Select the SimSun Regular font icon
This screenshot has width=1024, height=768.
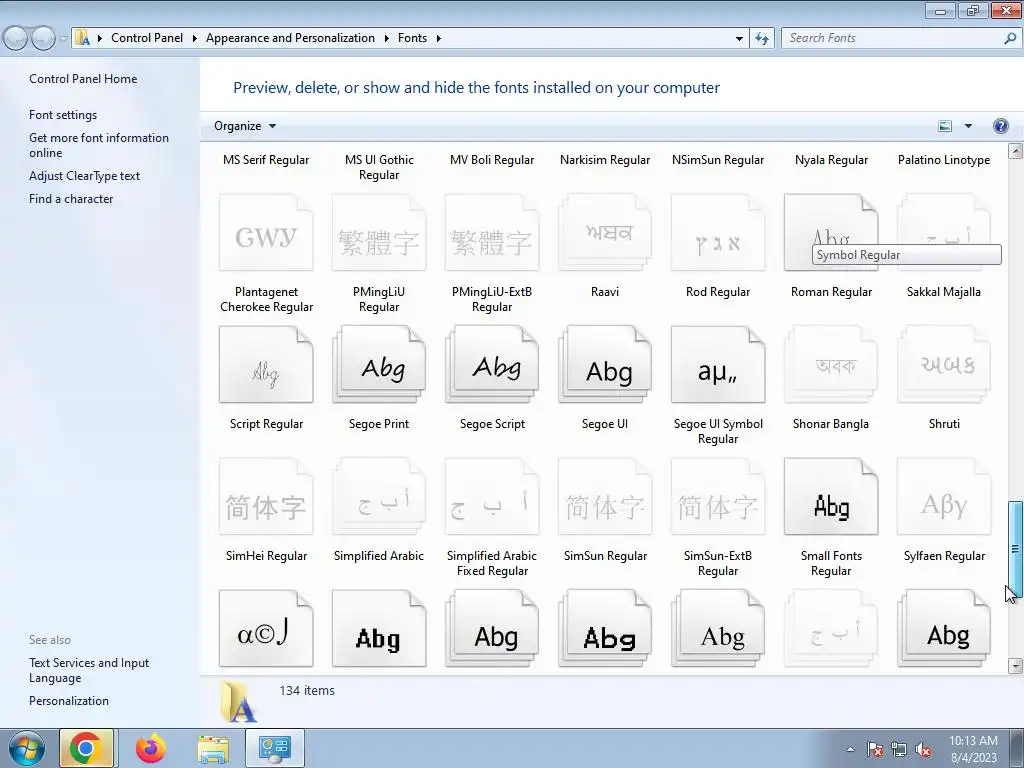605,496
